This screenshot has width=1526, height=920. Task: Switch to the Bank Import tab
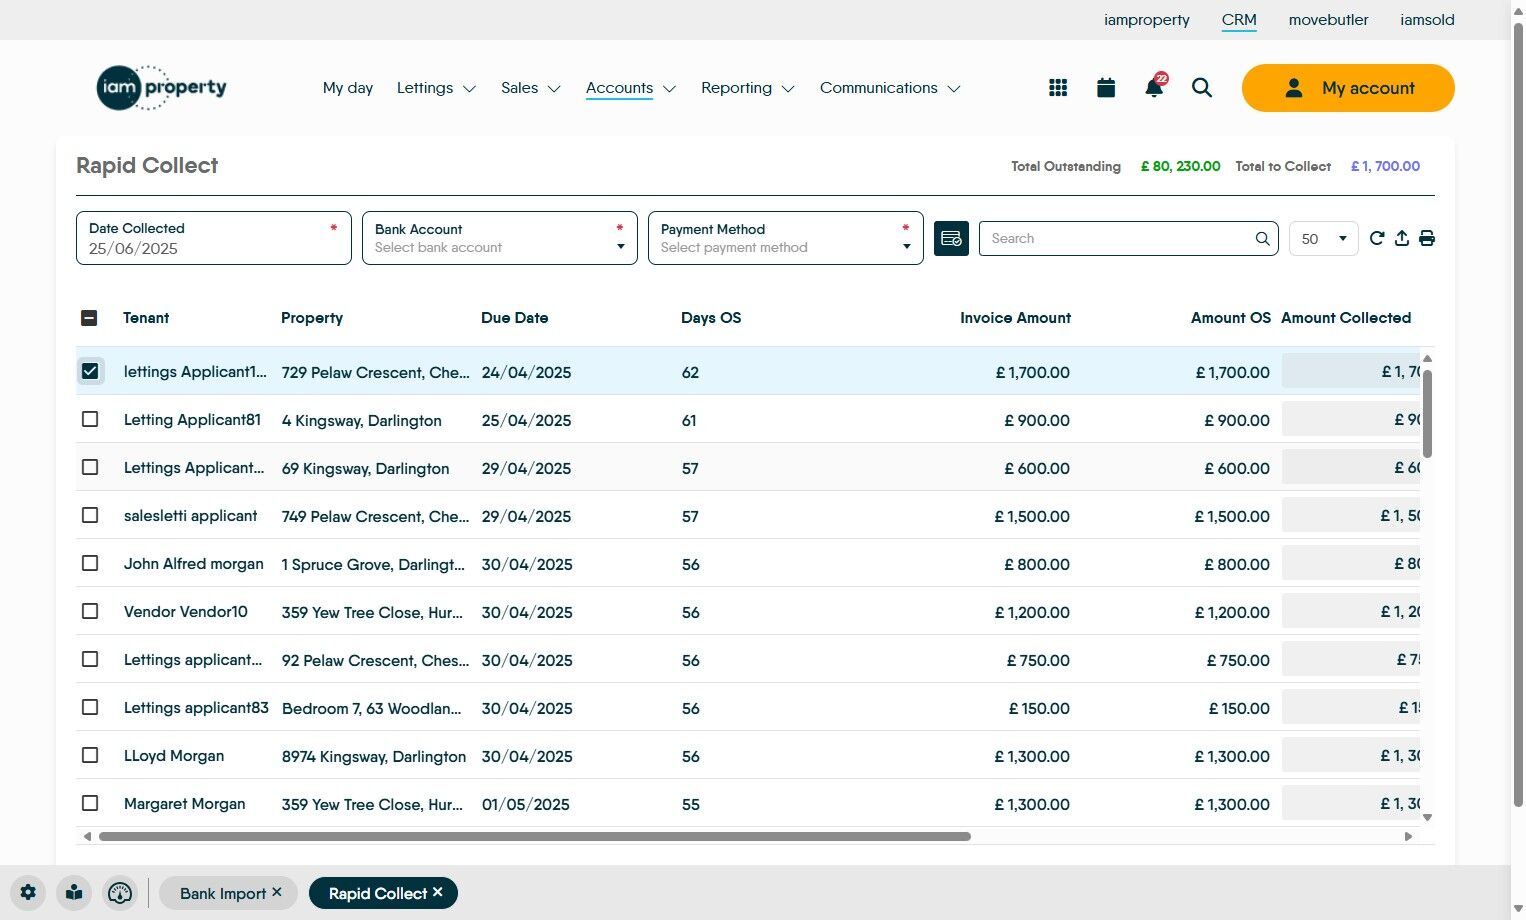pos(222,893)
